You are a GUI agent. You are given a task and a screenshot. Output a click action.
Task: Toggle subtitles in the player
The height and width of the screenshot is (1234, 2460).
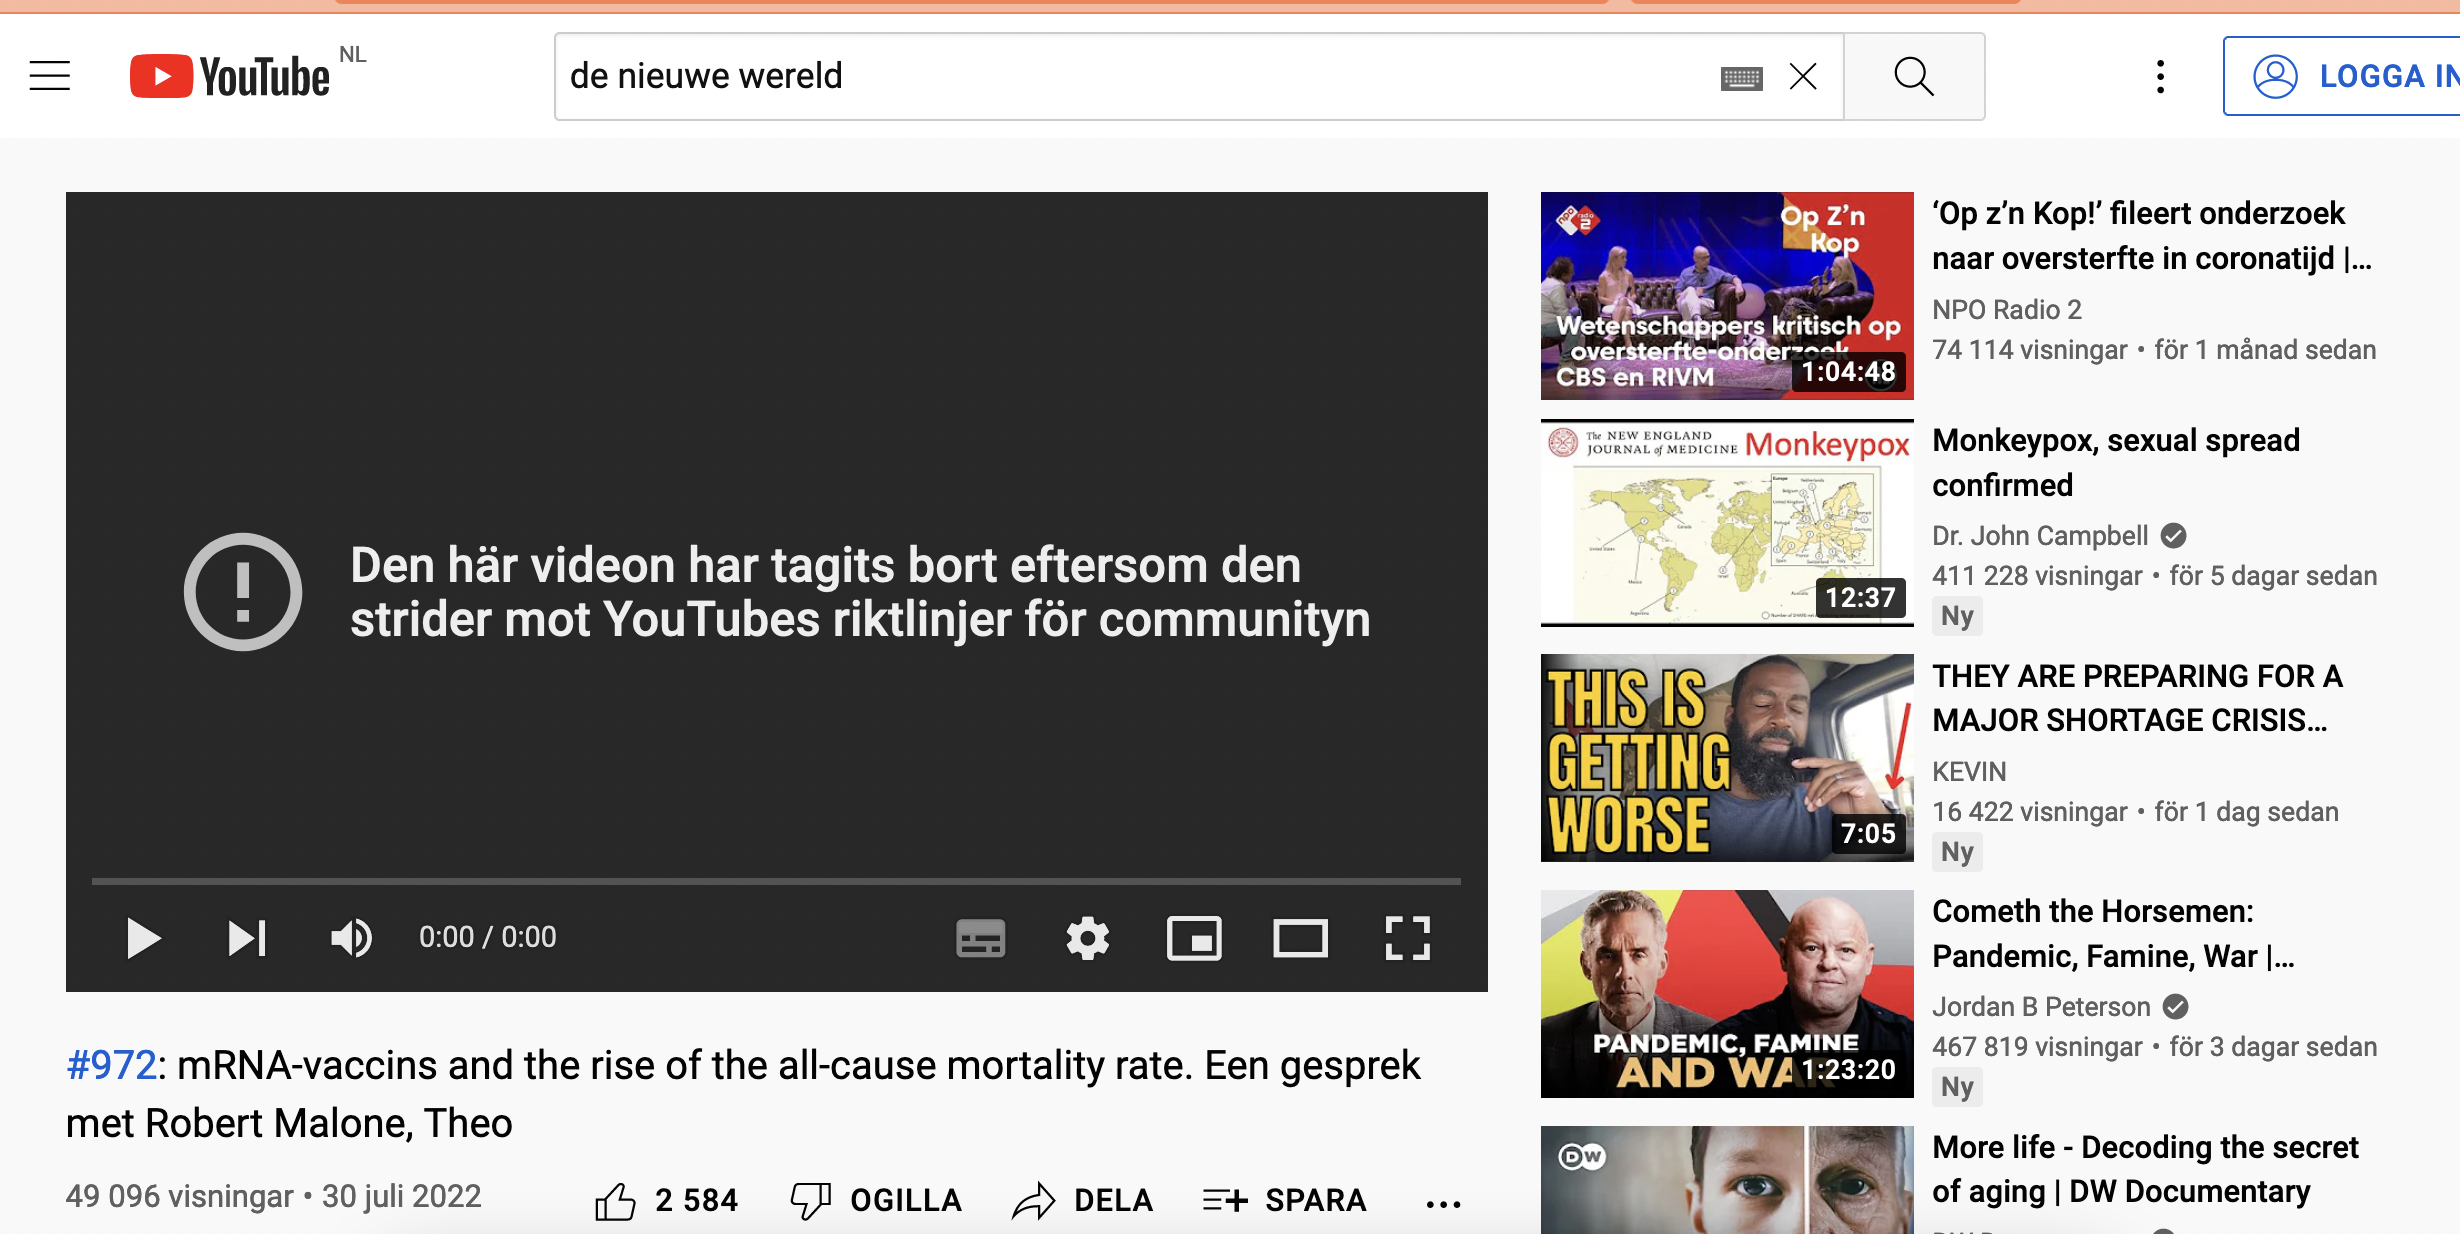click(980, 938)
